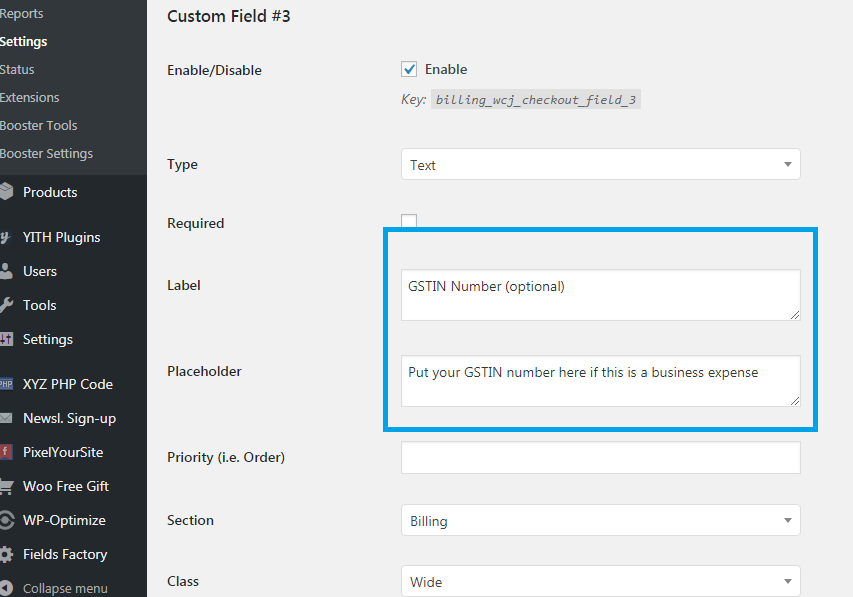Viewport: 853px width, 597px height.
Task: Expand the Type dropdown showing Text
Action: click(x=601, y=164)
